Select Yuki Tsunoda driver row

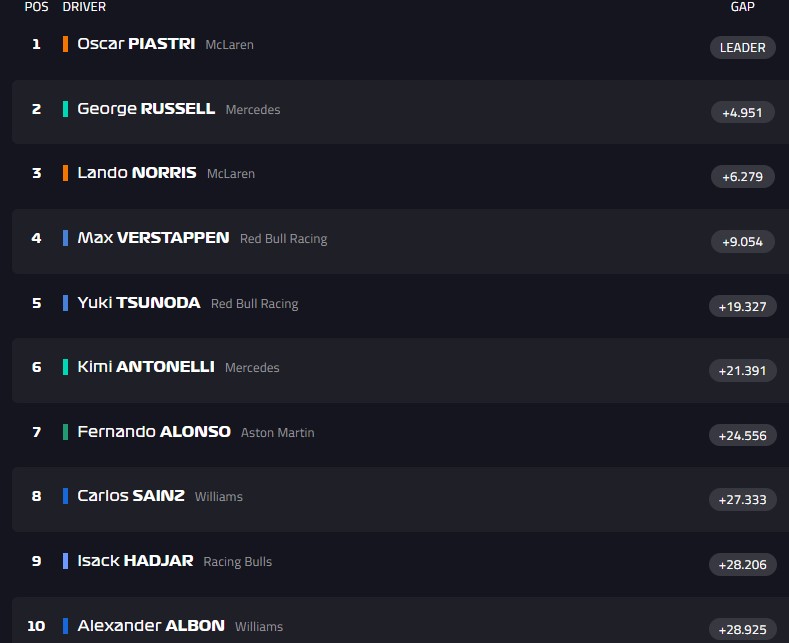pos(138,303)
